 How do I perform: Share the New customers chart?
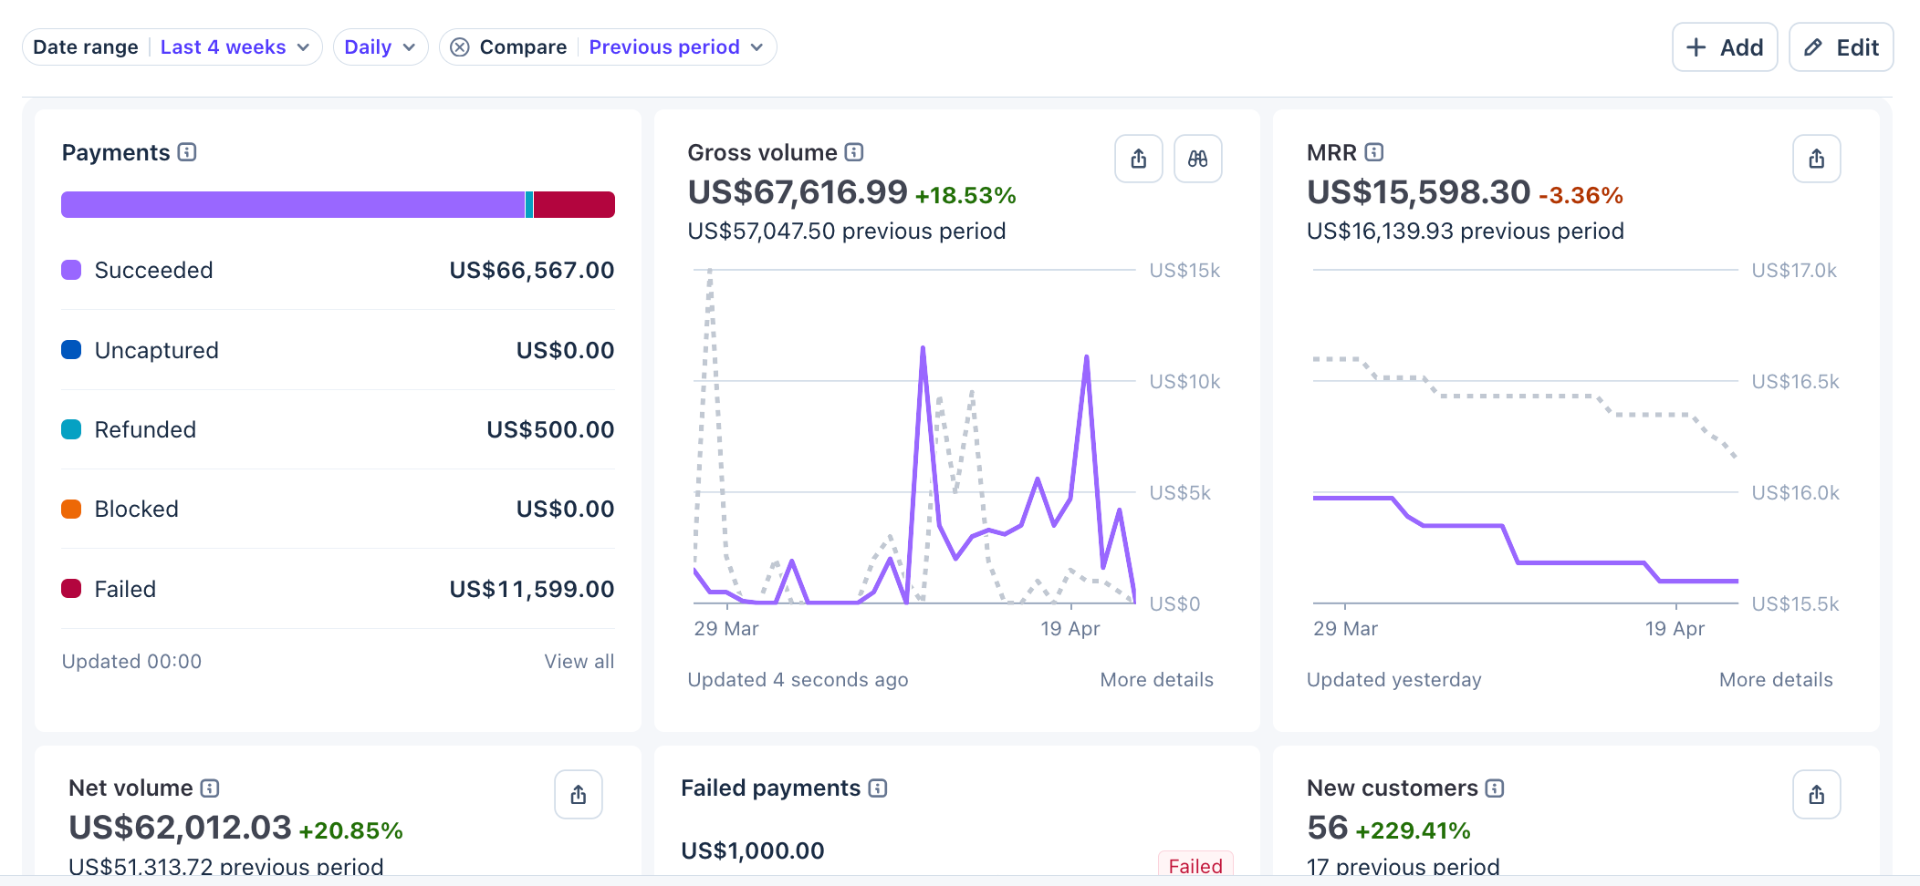[x=1817, y=795]
